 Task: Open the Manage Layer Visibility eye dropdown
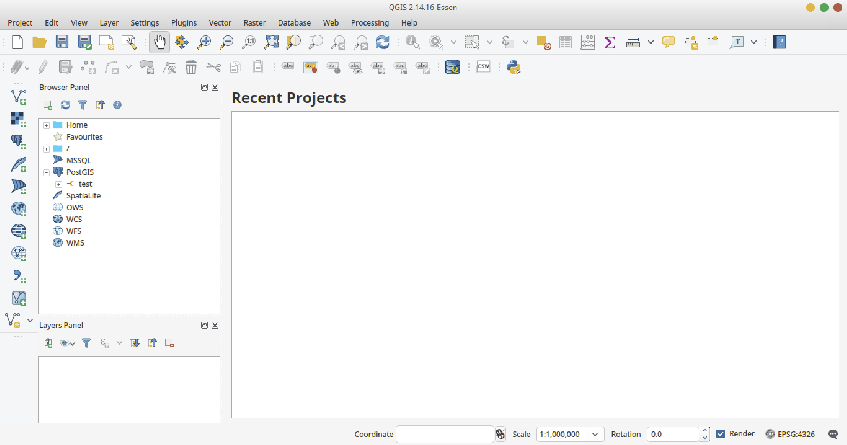67,343
